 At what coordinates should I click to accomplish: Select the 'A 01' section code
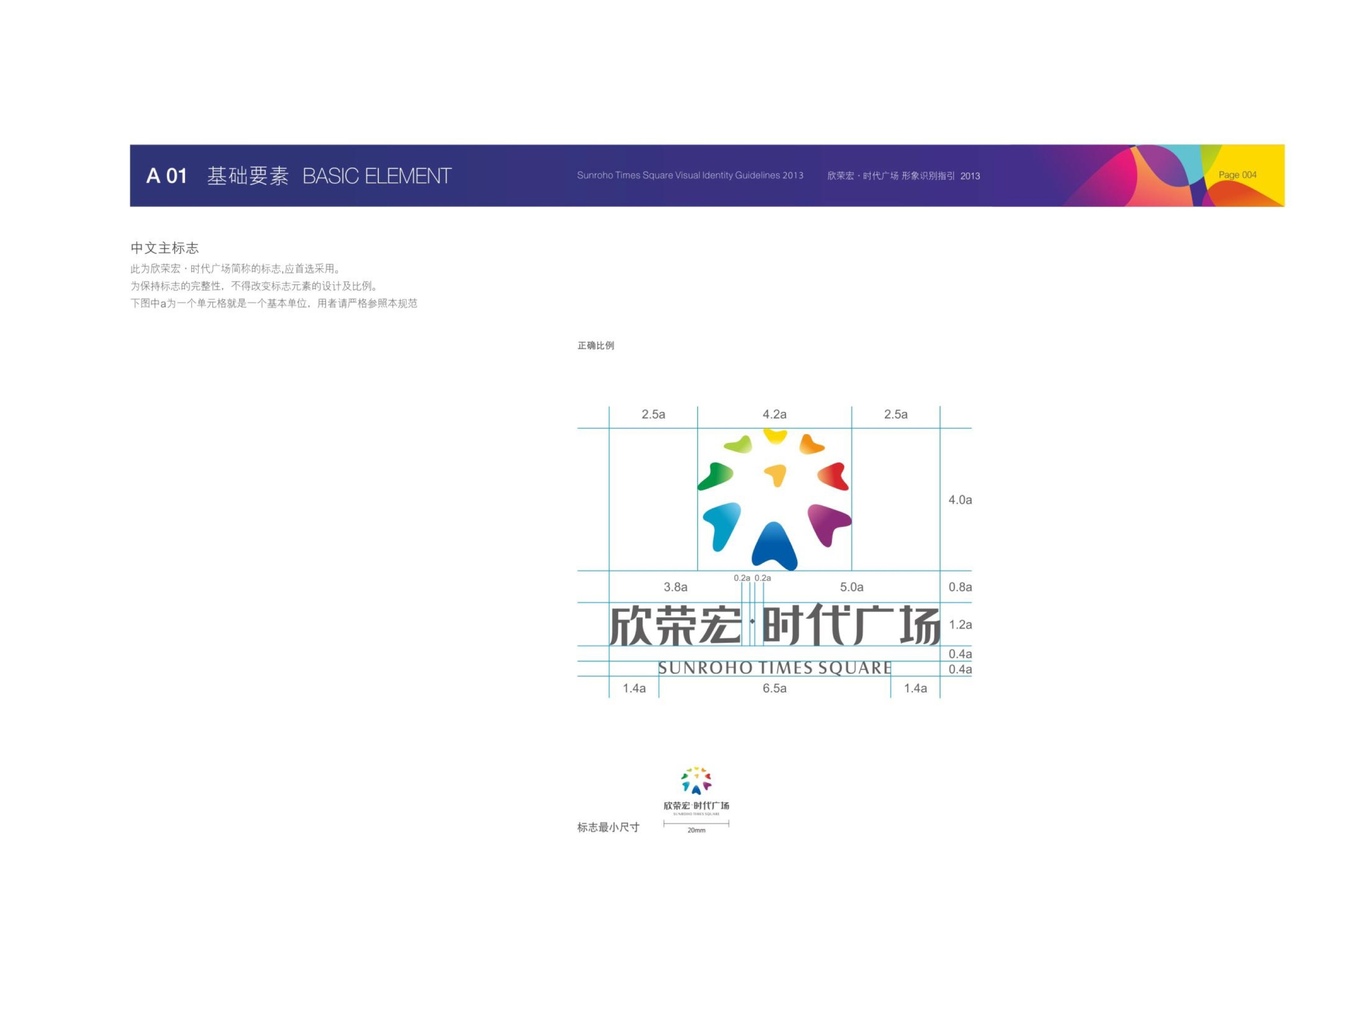166,176
